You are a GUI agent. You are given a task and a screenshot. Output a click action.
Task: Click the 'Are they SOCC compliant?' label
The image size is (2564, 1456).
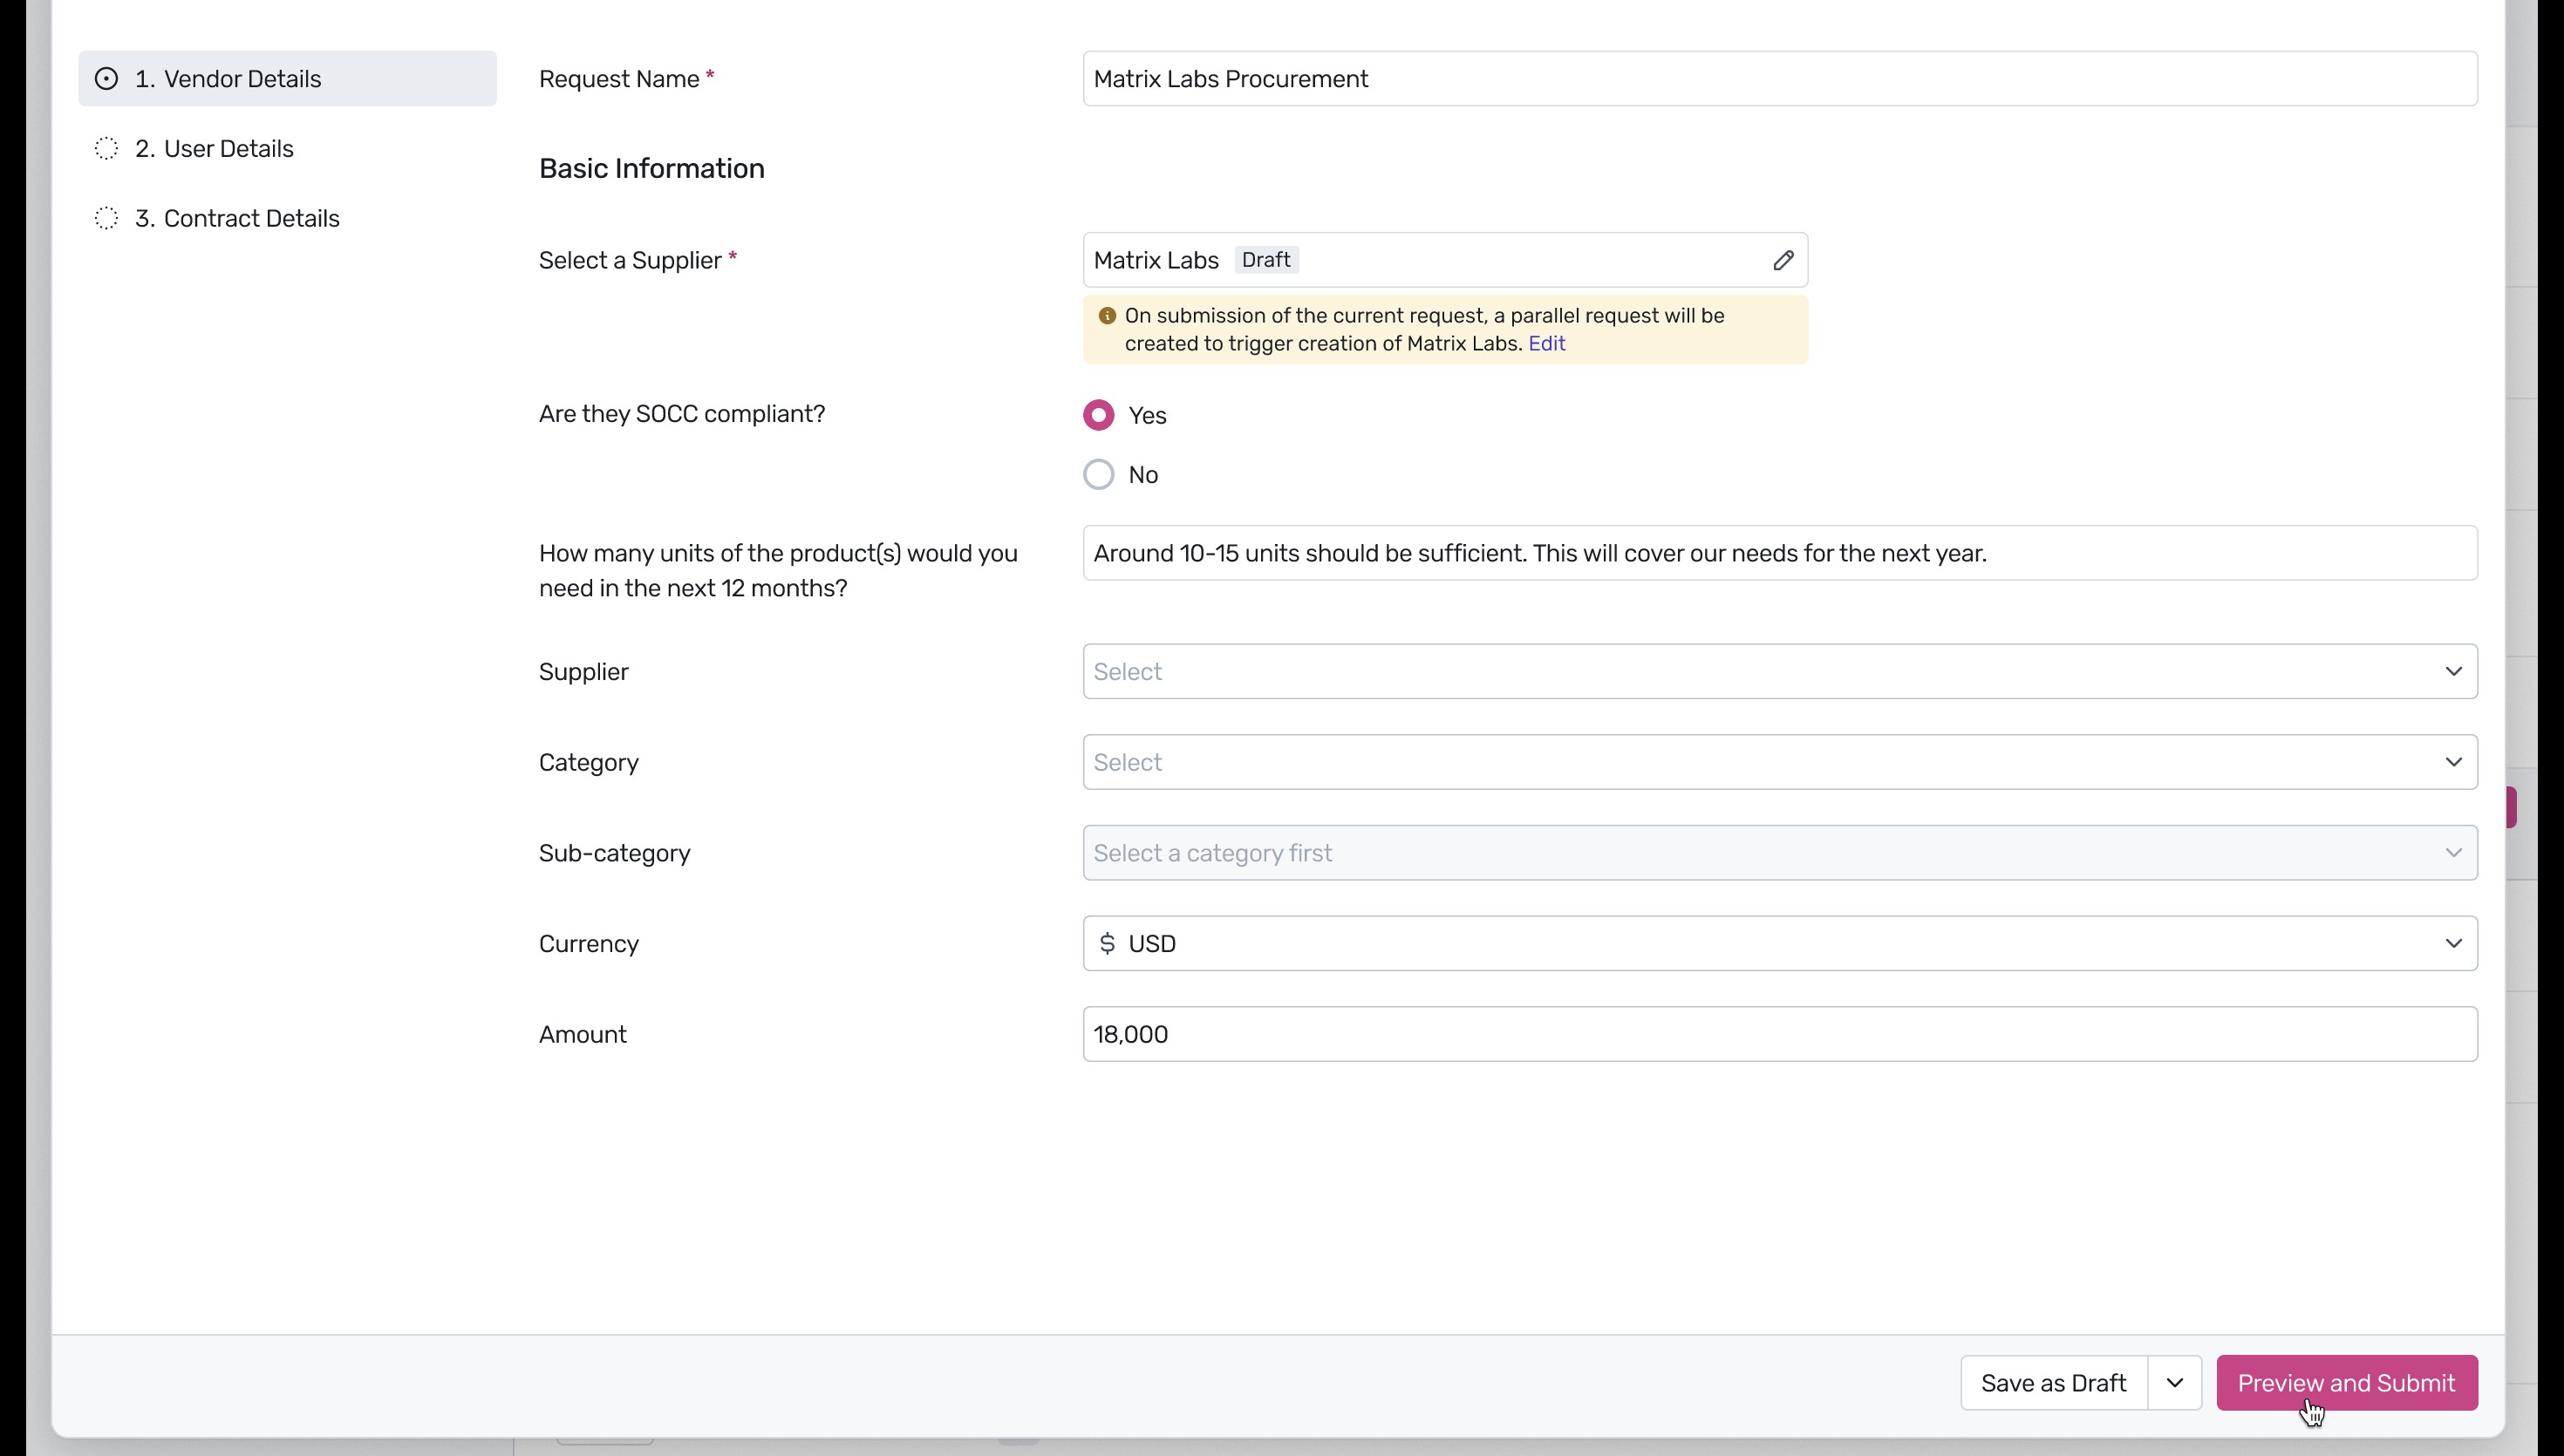(x=682, y=414)
